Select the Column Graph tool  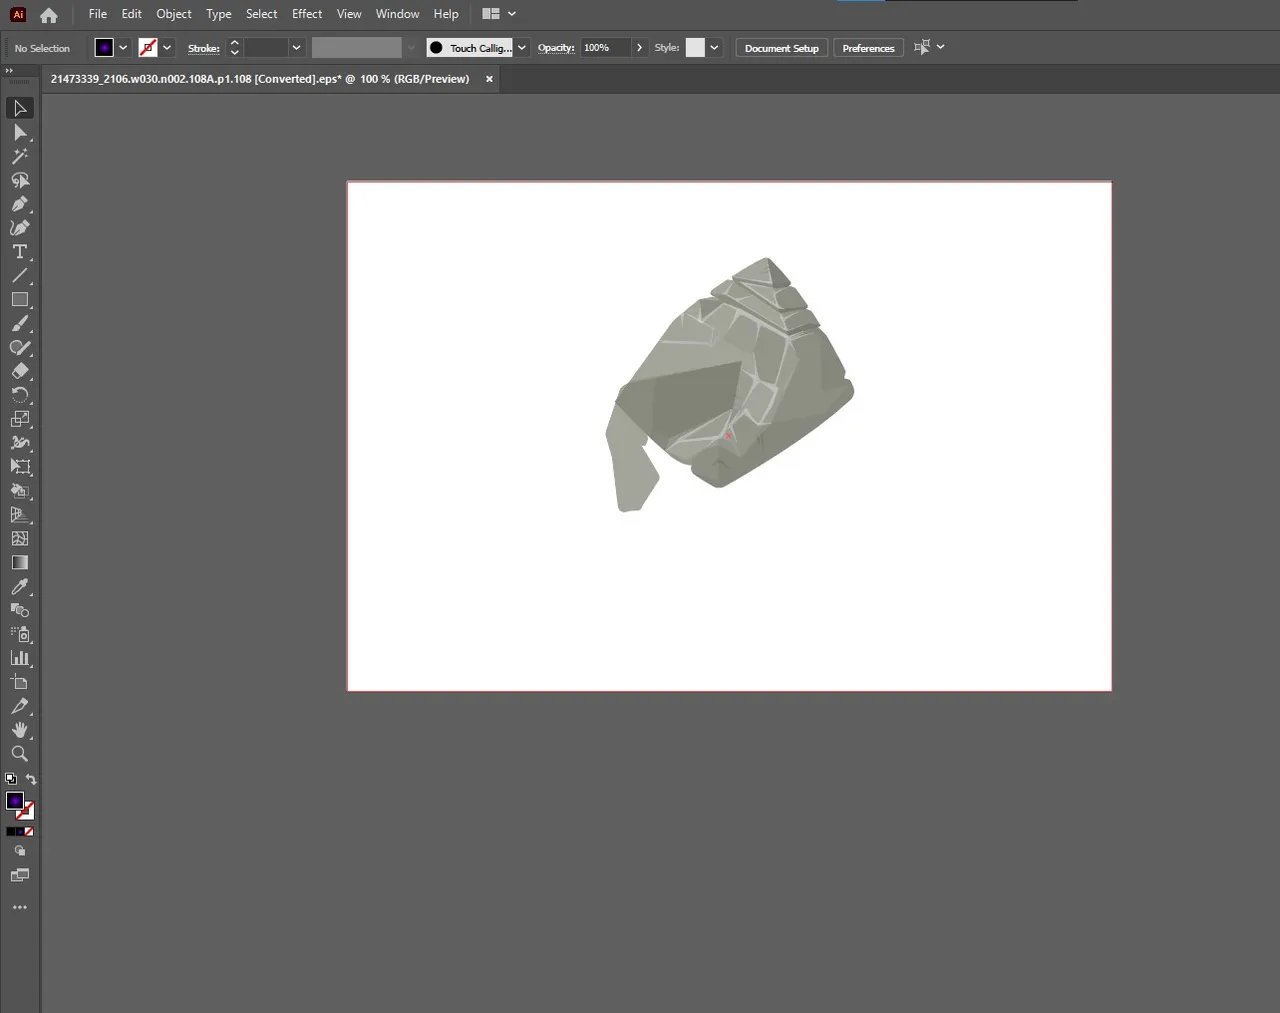(x=20, y=658)
